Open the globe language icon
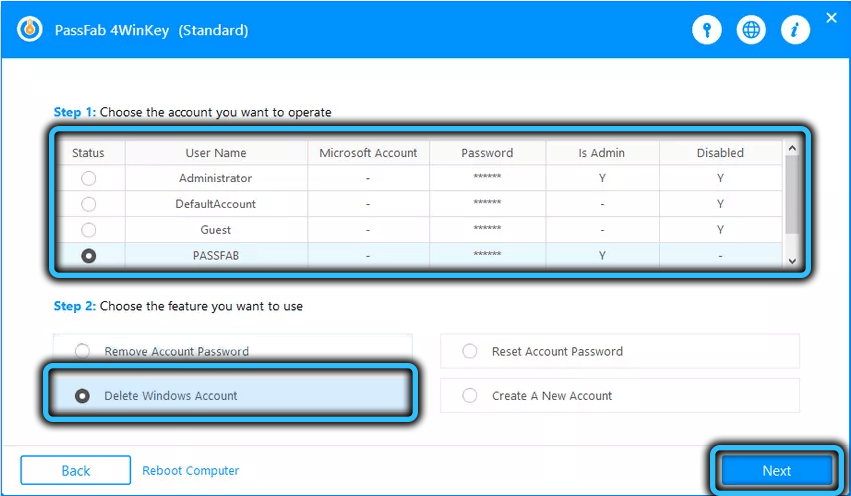851x496 pixels. [x=751, y=30]
